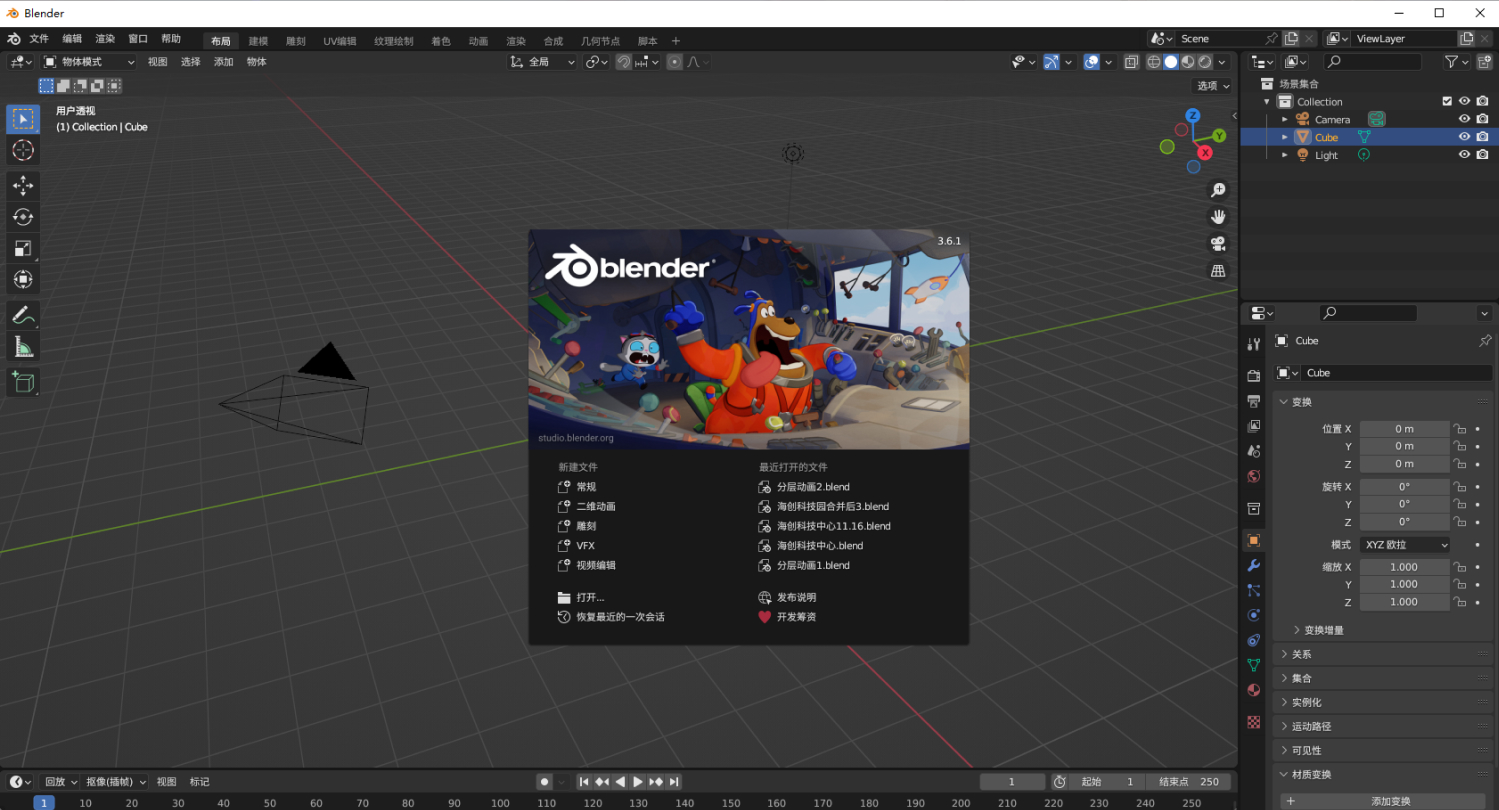Viewport: 1499px width, 810px height.
Task: Open the 物体模式 mode dropdown
Action: [x=89, y=62]
